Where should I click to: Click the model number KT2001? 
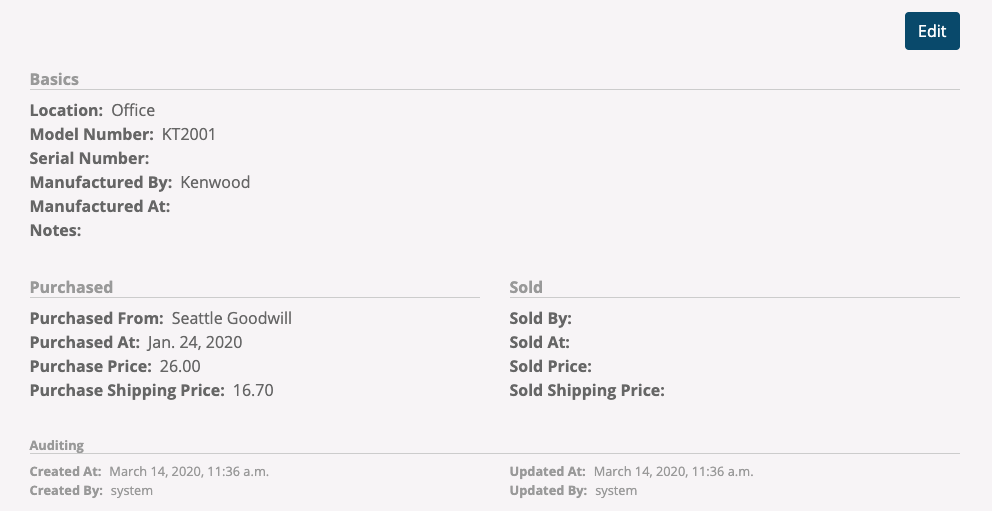[189, 134]
